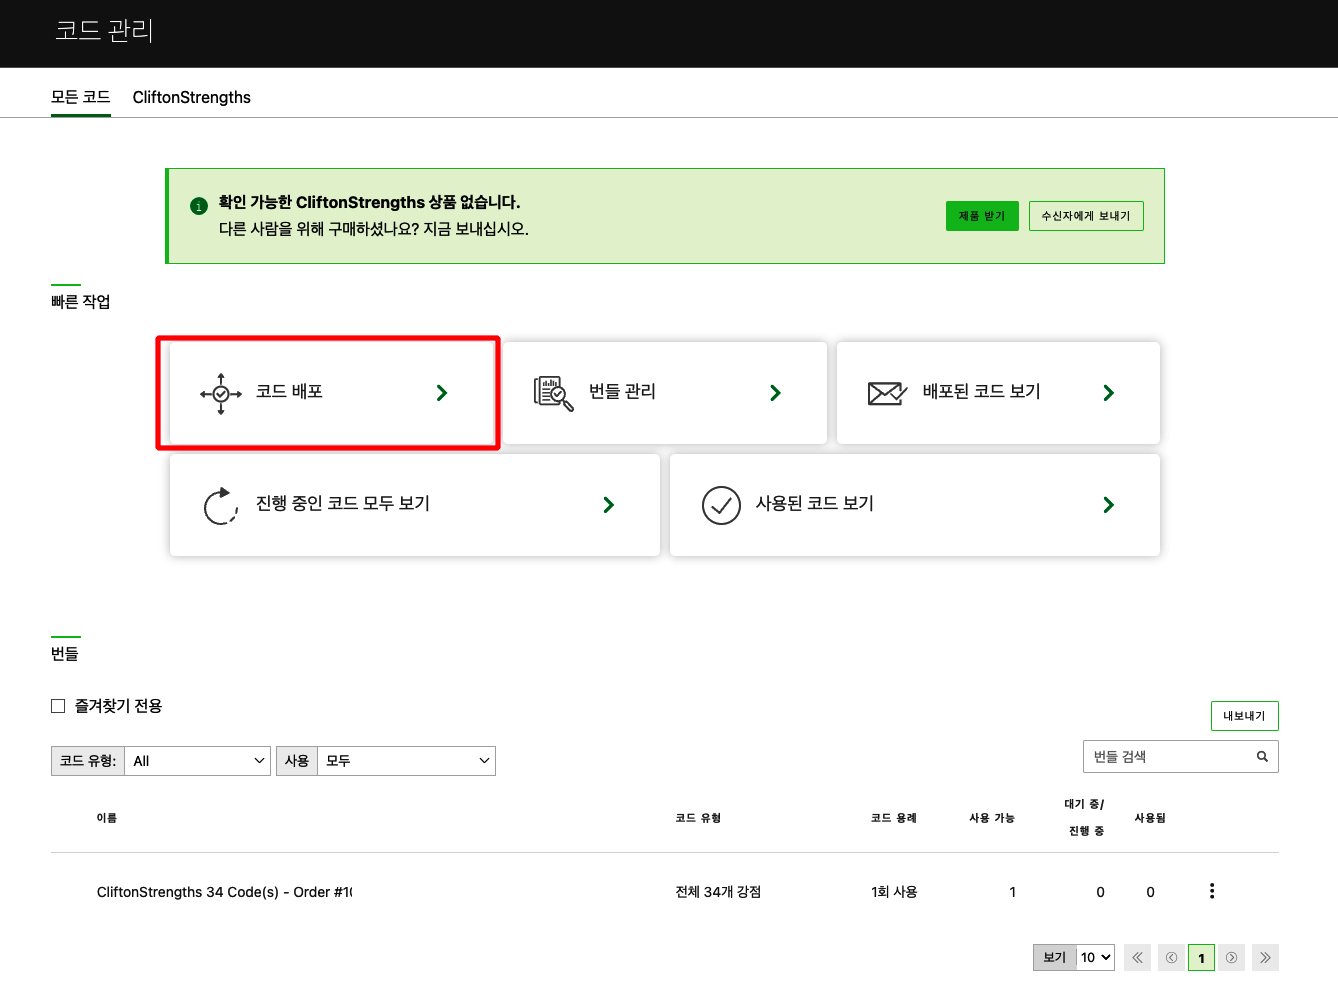Click the chevron arrow on 배포된 코드 보기 card
The height and width of the screenshot is (996, 1338).
[1108, 393]
